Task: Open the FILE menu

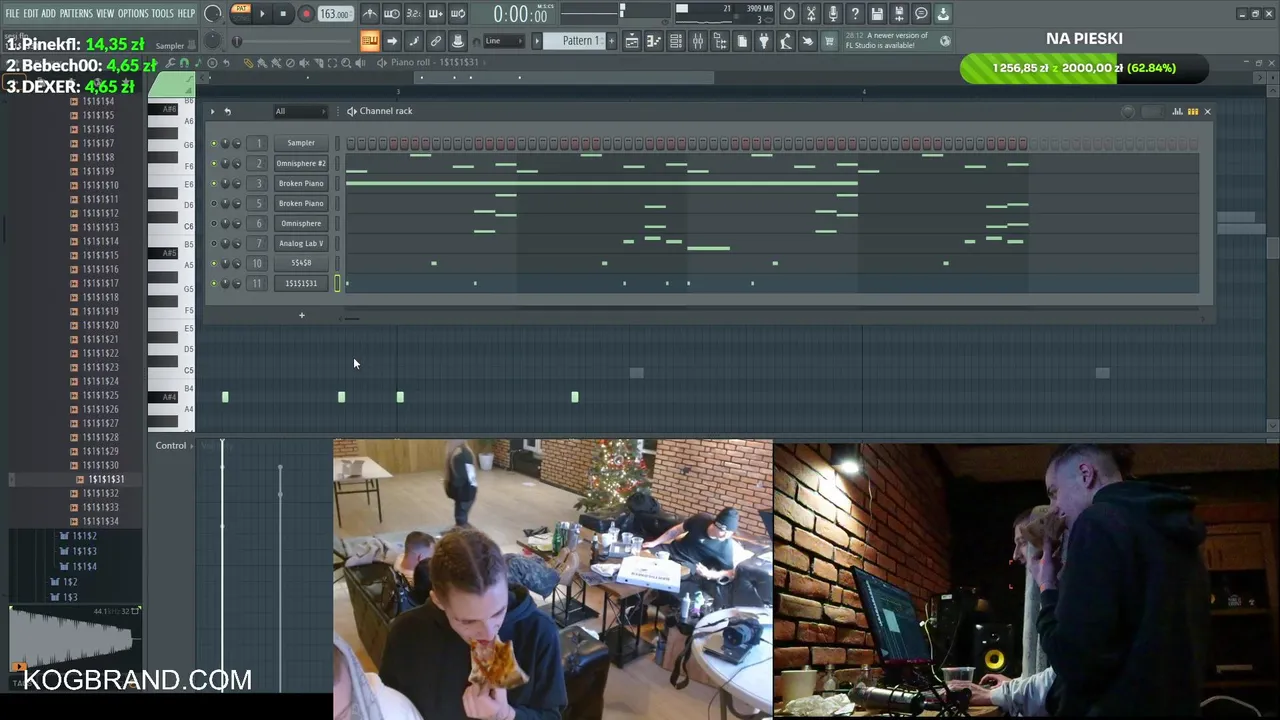Action: [x=13, y=14]
